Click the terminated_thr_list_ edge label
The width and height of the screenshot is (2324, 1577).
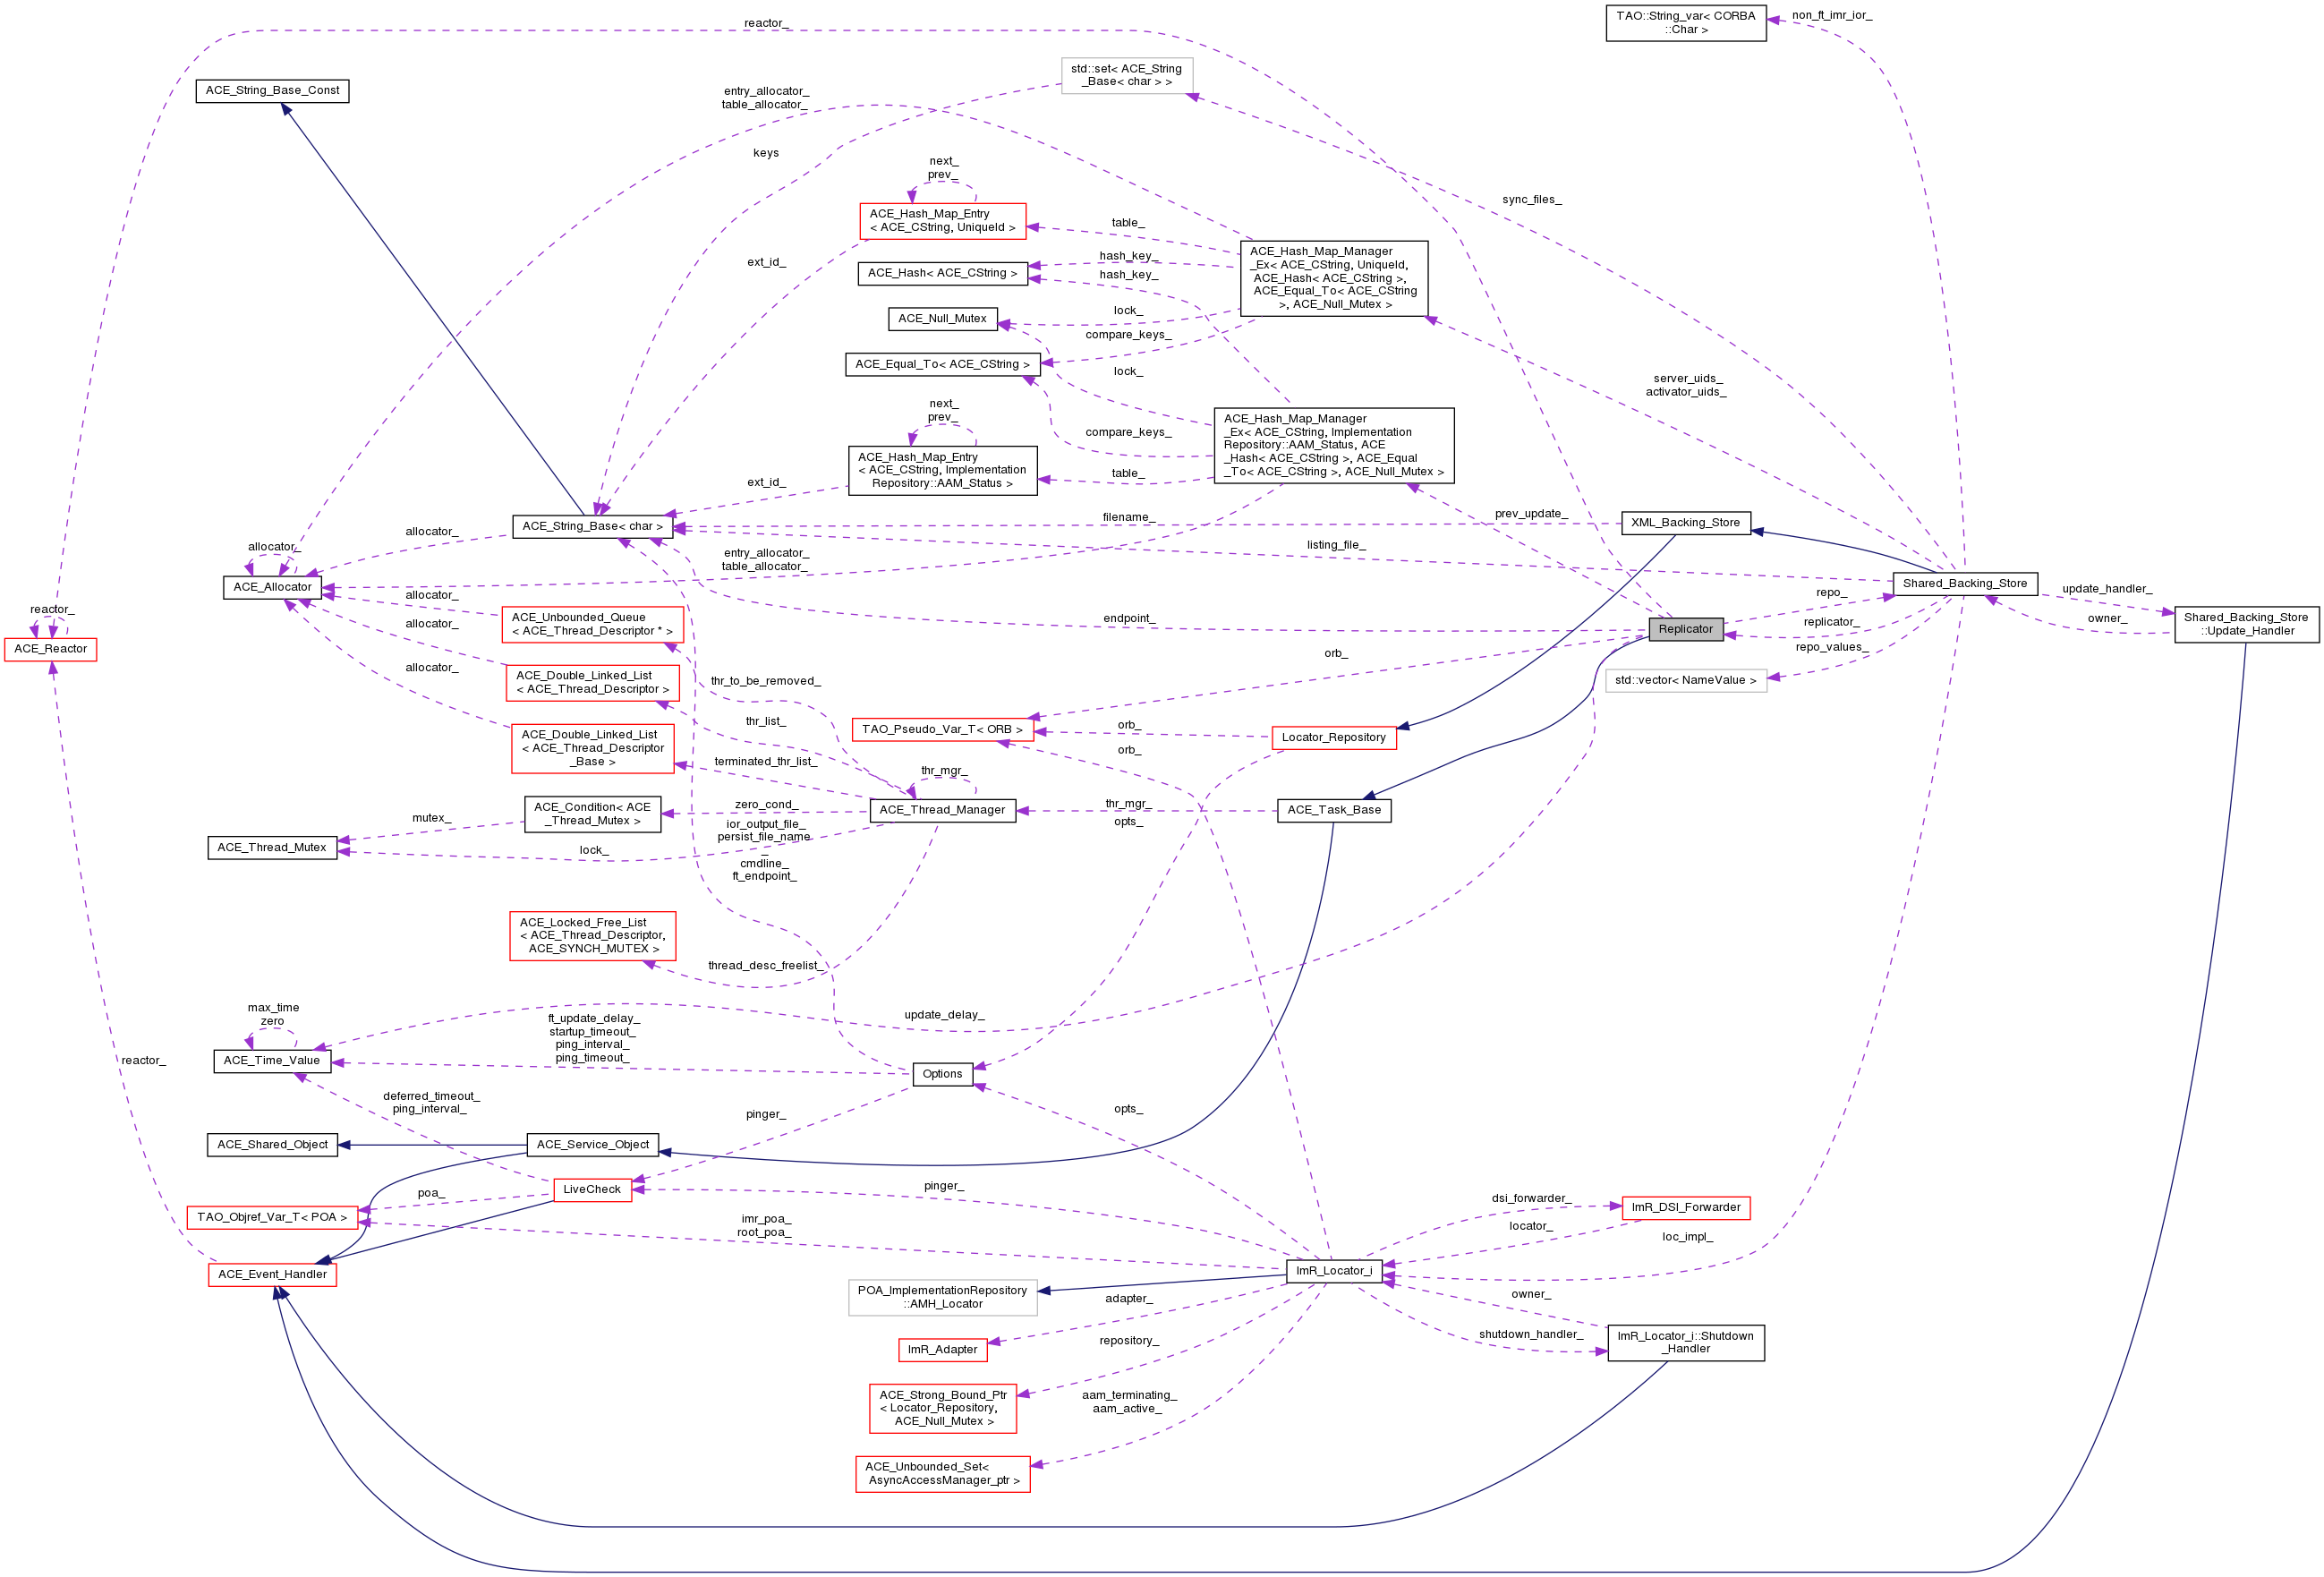tap(766, 762)
